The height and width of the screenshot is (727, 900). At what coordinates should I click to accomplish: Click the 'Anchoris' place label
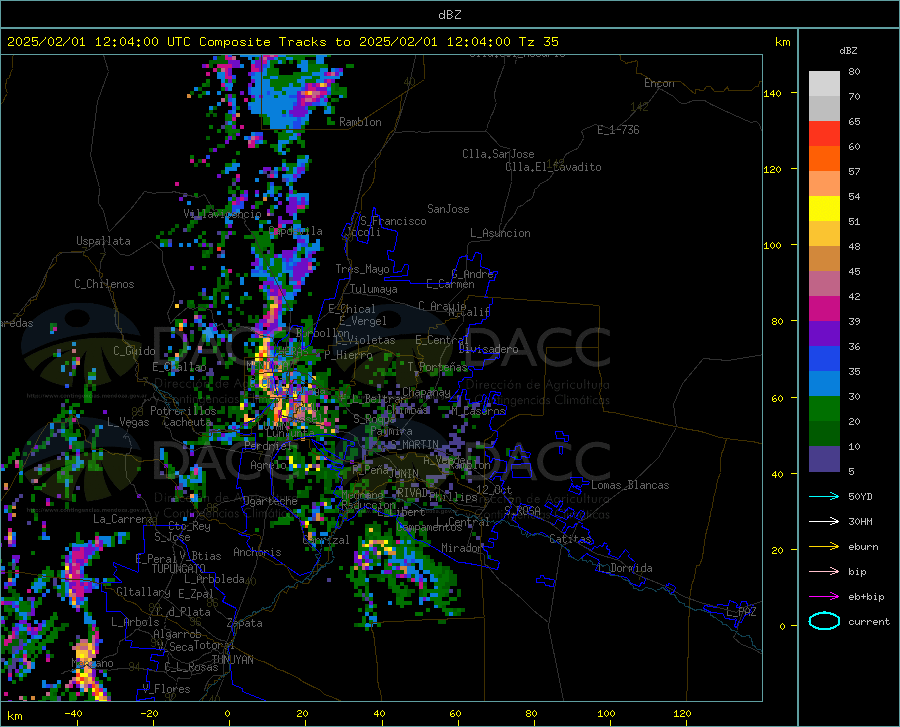pyautogui.click(x=257, y=552)
